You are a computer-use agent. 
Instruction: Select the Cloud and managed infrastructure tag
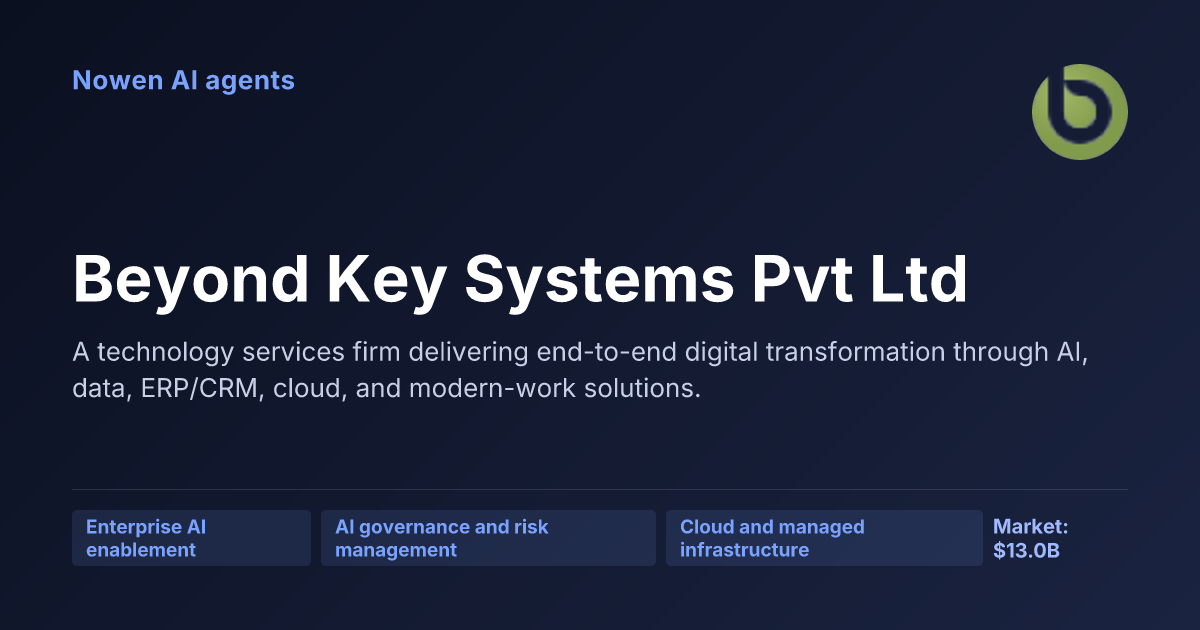pyautogui.click(x=824, y=538)
